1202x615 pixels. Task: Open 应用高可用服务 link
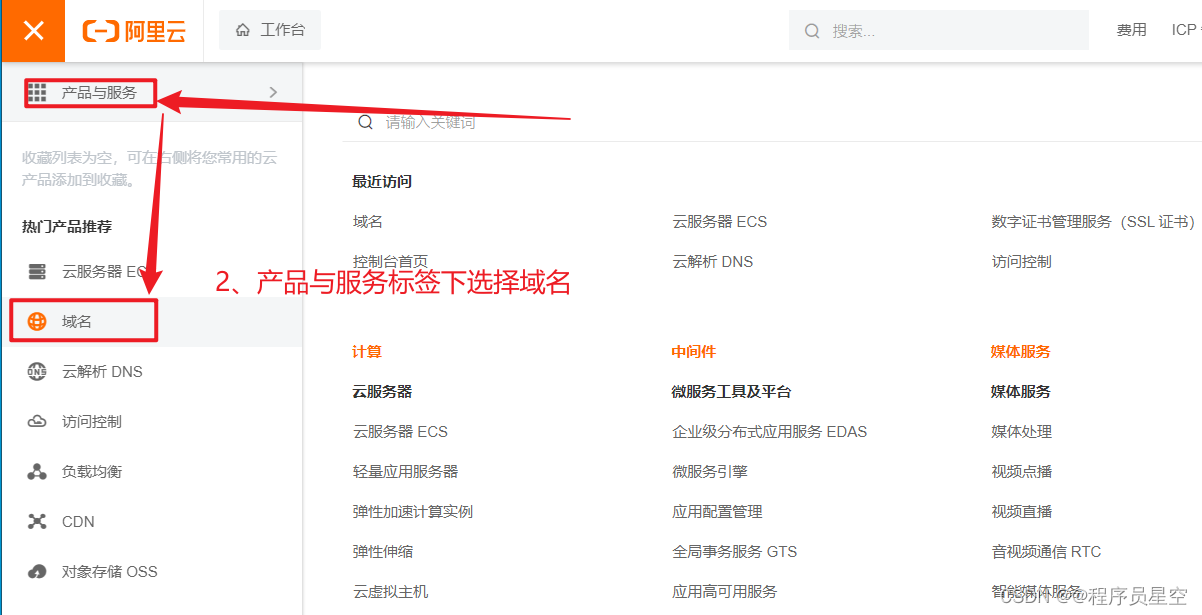coord(725,591)
